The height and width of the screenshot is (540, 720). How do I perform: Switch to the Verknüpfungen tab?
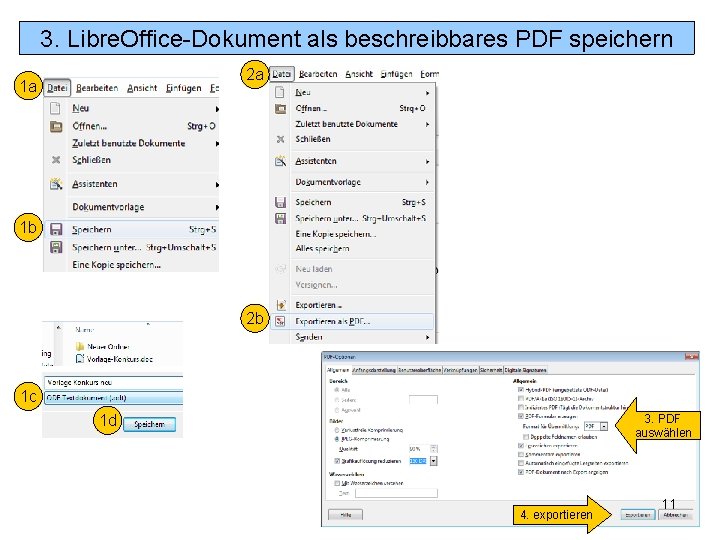461,370
